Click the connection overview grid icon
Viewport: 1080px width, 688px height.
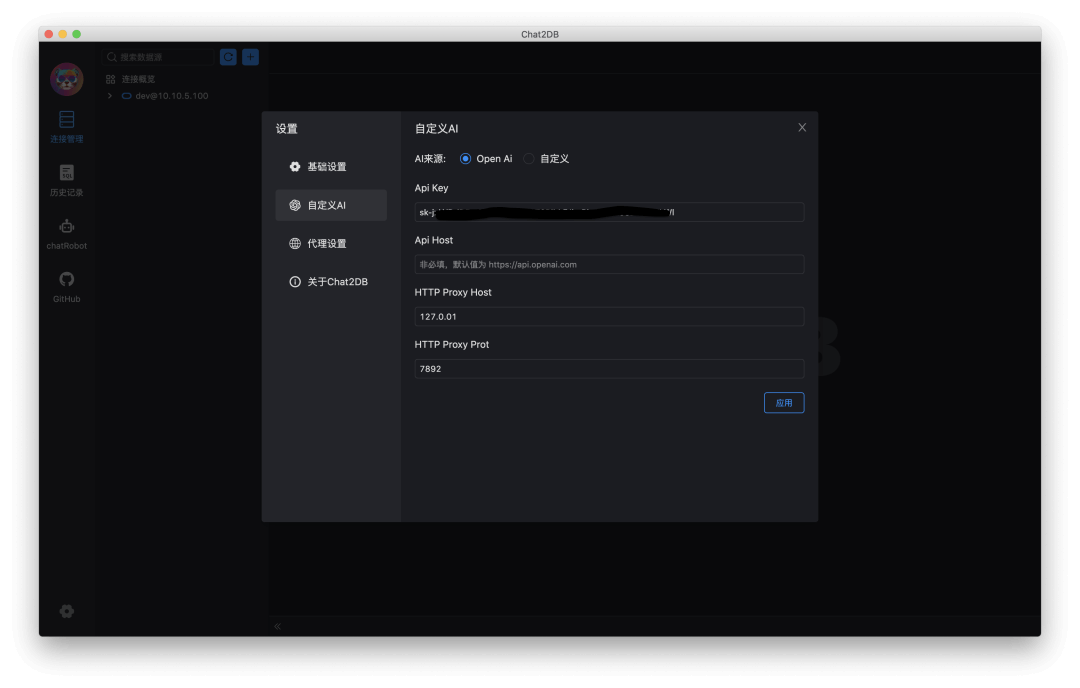click(110, 79)
